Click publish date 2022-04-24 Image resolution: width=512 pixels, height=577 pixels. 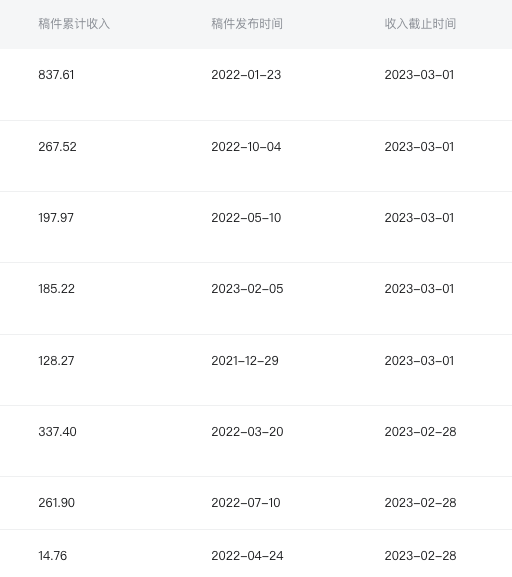pyautogui.click(x=247, y=556)
